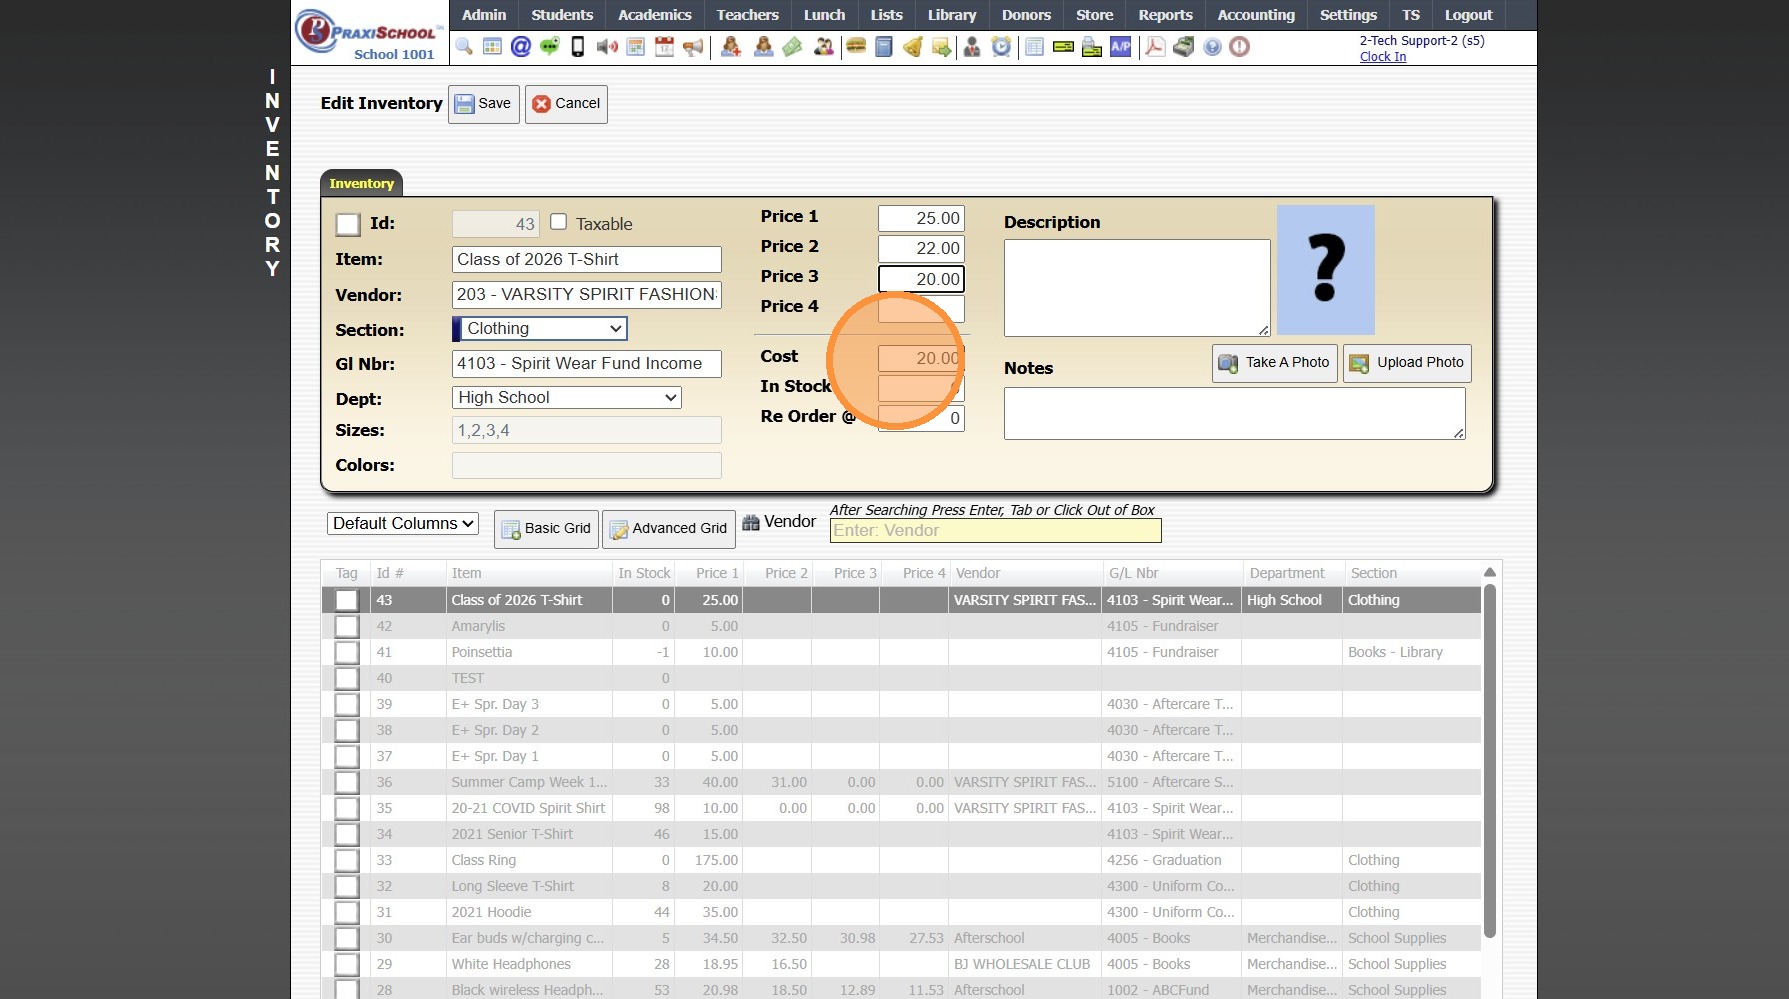Click the magnifying glass search icon
Image resolution: width=1789 pixels, height=999 pixels.
click(x=464, y=46)
